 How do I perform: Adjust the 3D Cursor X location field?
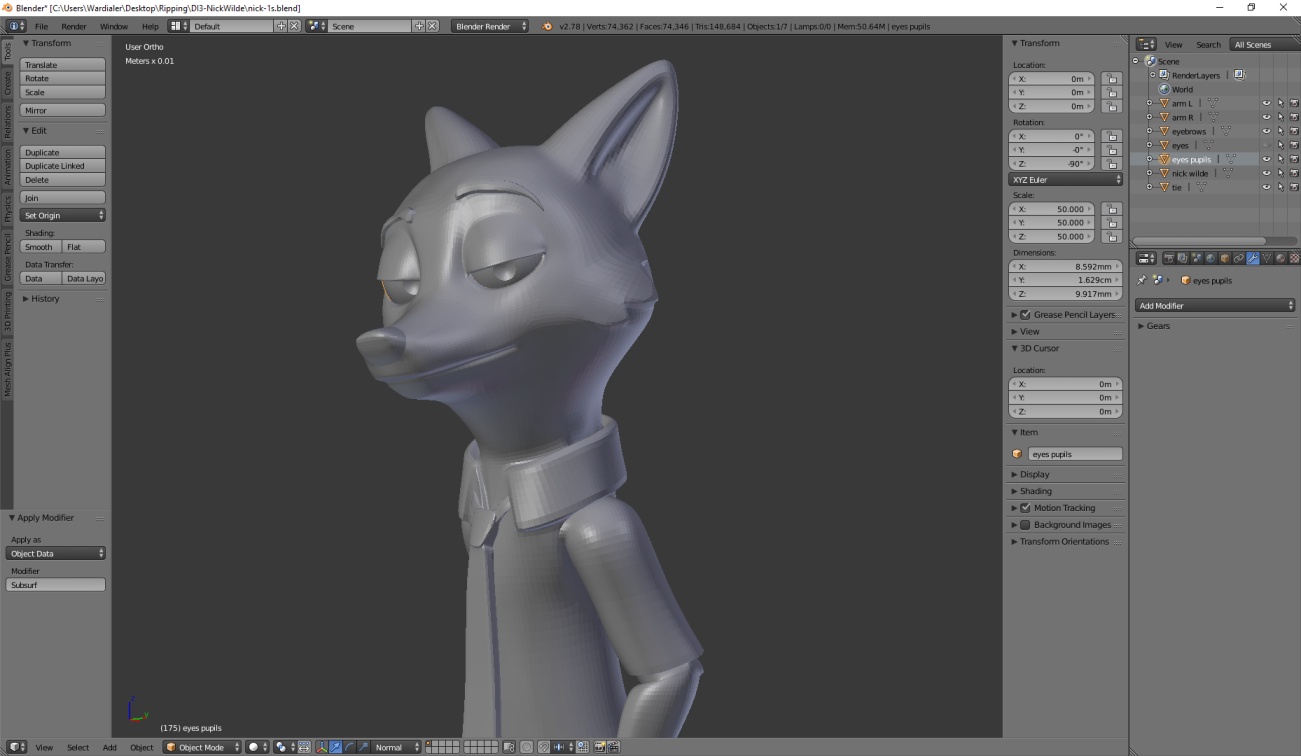coord(1066,384)
